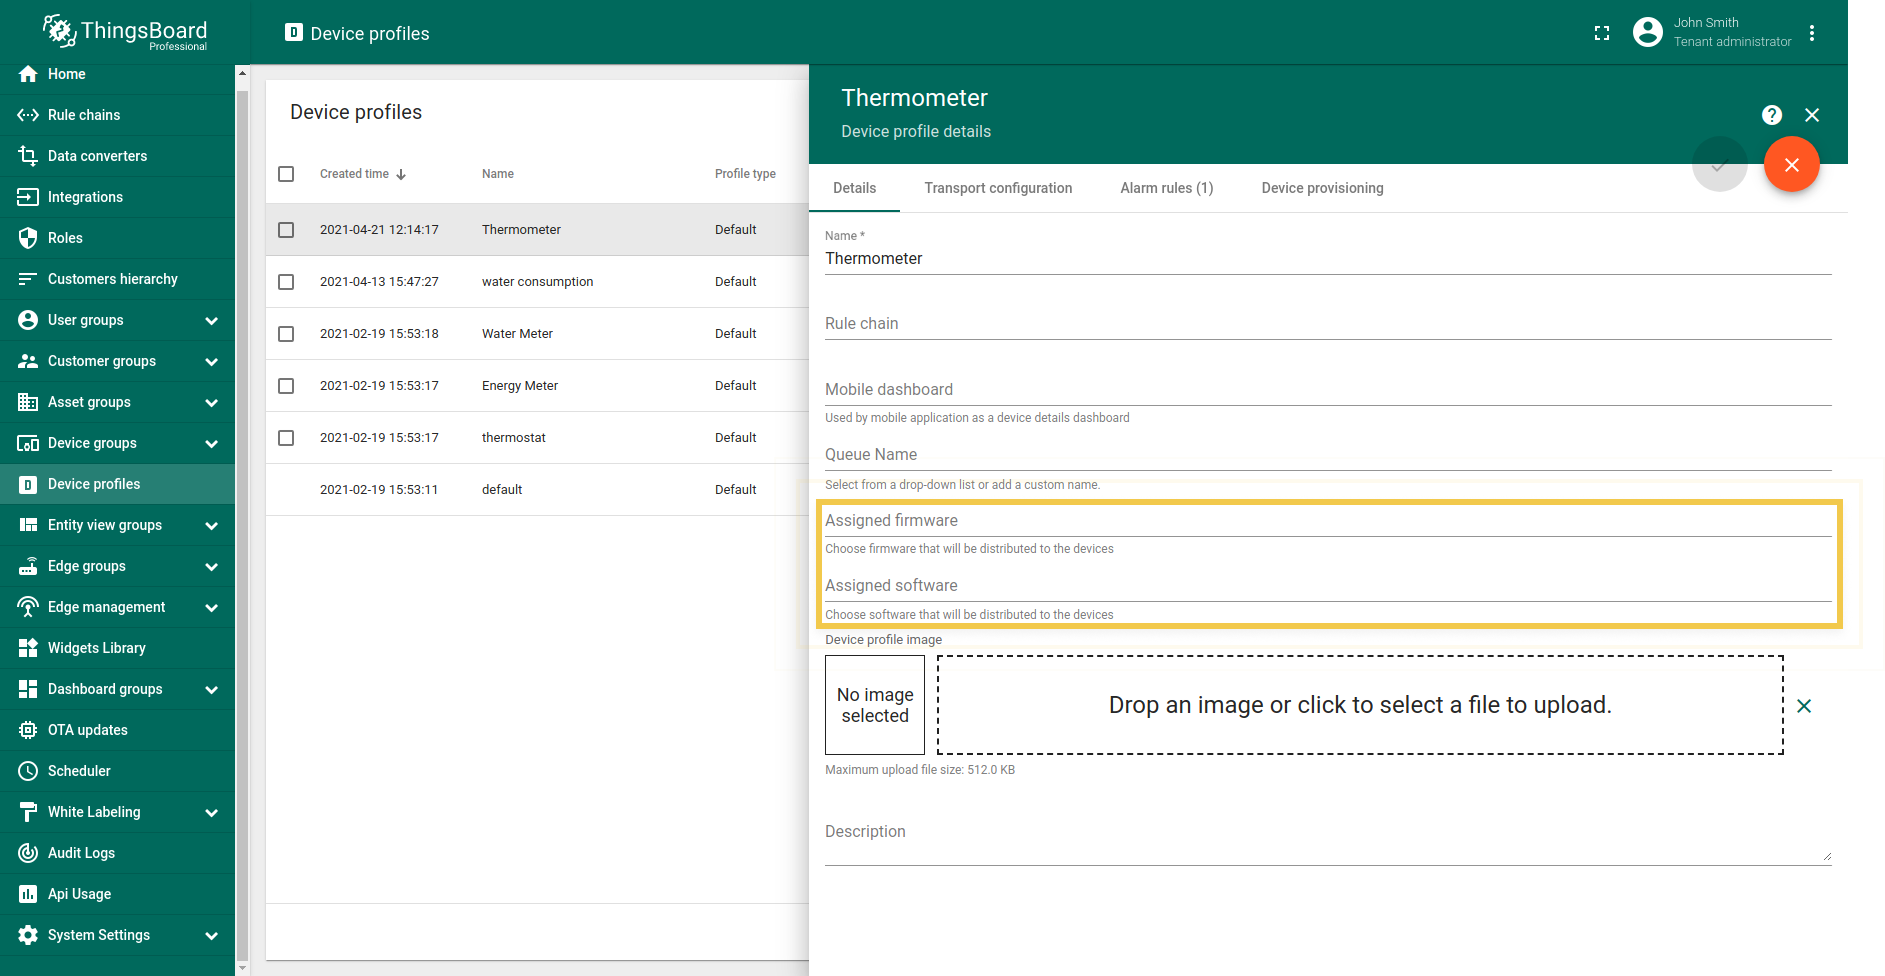Open the Widgets Library icon

(28, 648)
